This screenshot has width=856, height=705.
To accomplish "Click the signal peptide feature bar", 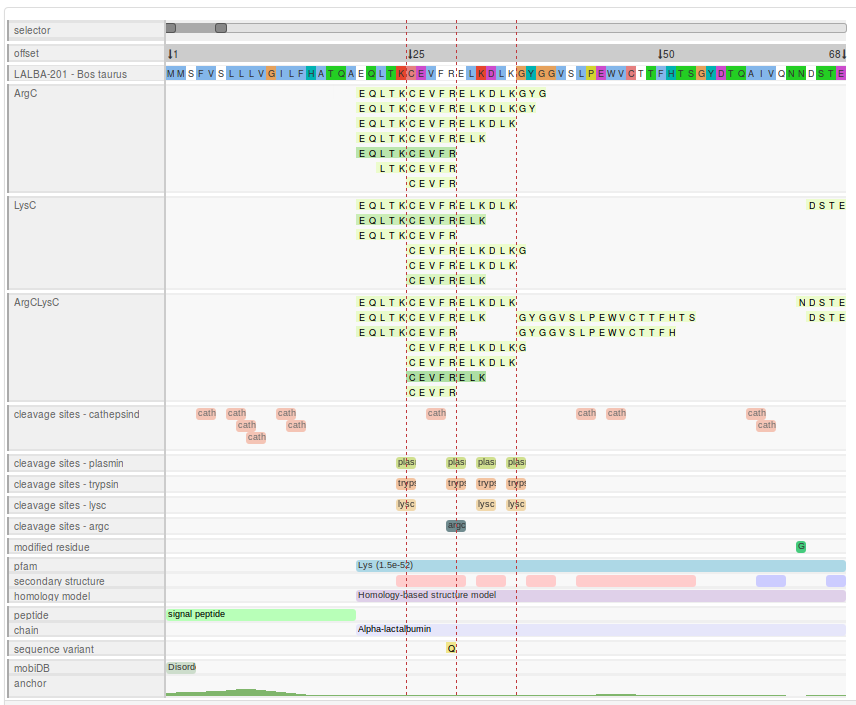I will 260,615.
